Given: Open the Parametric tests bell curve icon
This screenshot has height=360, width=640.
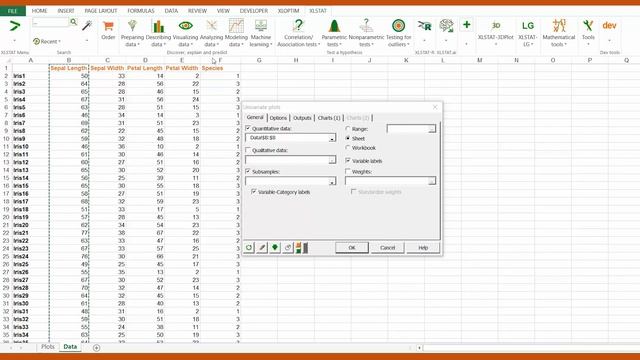Looking at the screenshot, I should click(x=334, y=26).
